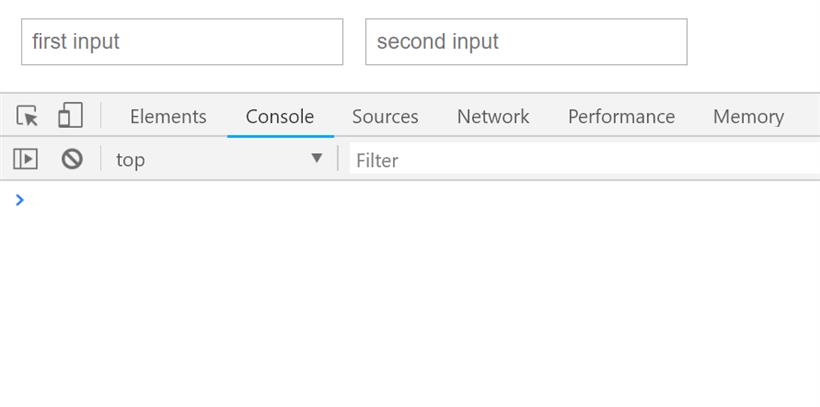This screenshot has height=407, width=820.
Task: Toggle the device toolbar icon
Action: point(71,115)
